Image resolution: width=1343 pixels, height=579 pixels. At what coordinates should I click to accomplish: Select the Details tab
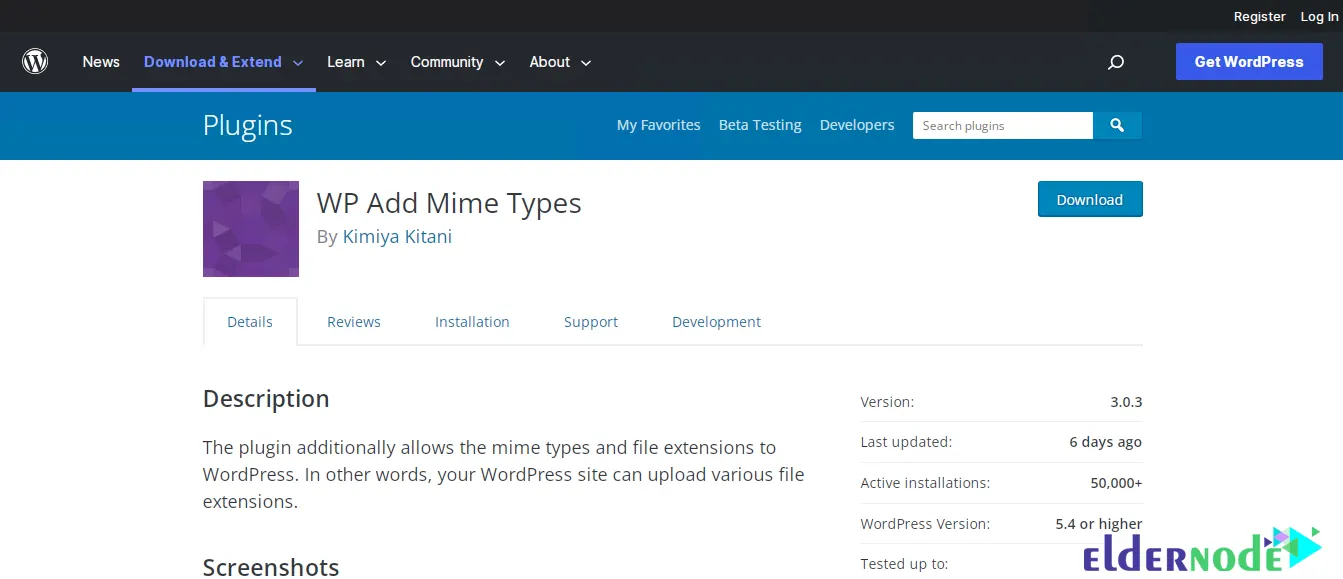pos(250,322)
